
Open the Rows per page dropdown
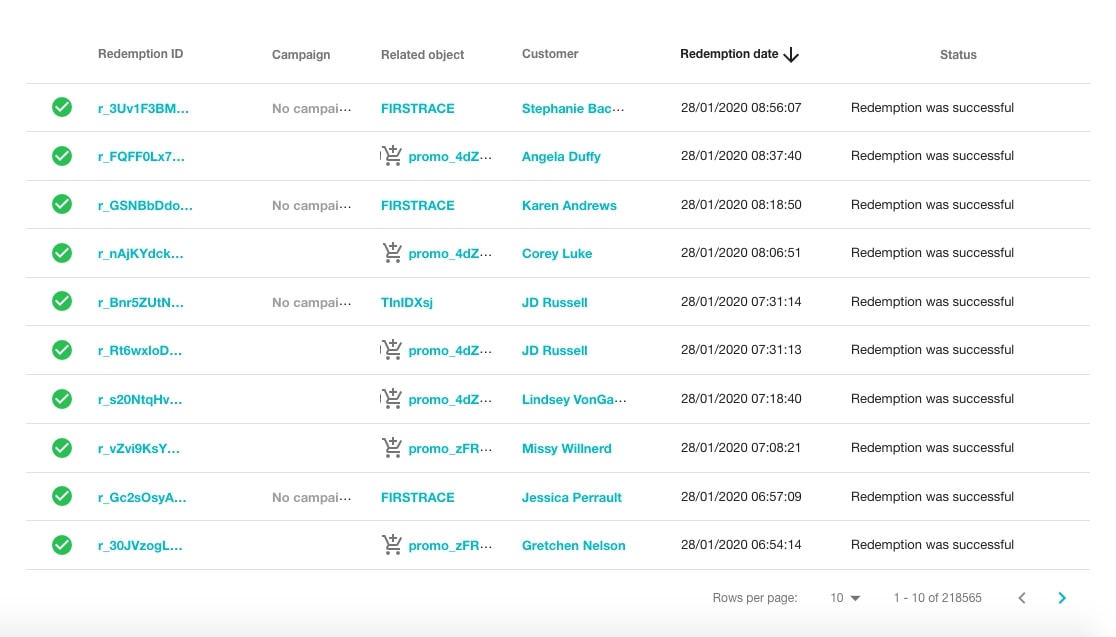coord(844,597)
